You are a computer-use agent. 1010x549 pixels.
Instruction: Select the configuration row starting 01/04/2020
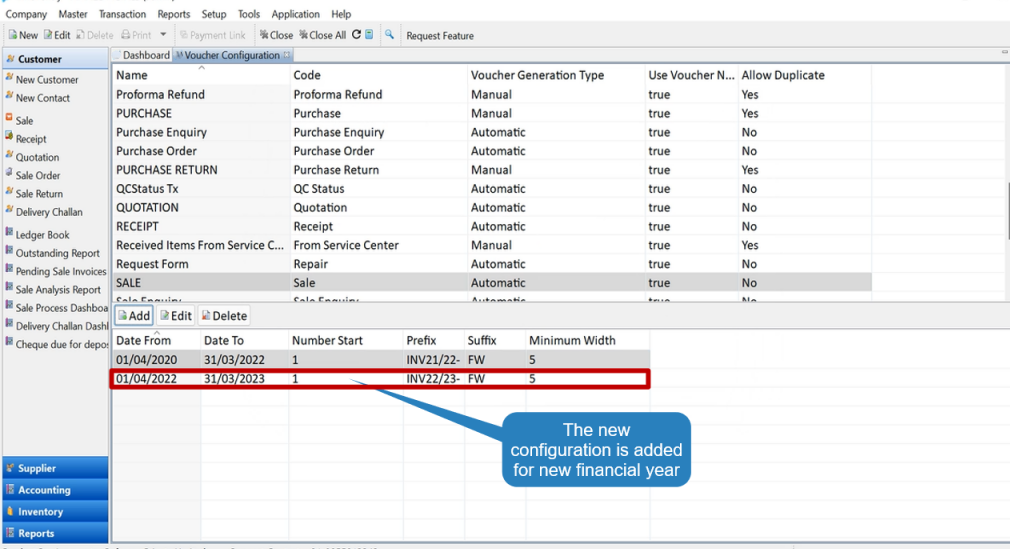click(381, 360)
